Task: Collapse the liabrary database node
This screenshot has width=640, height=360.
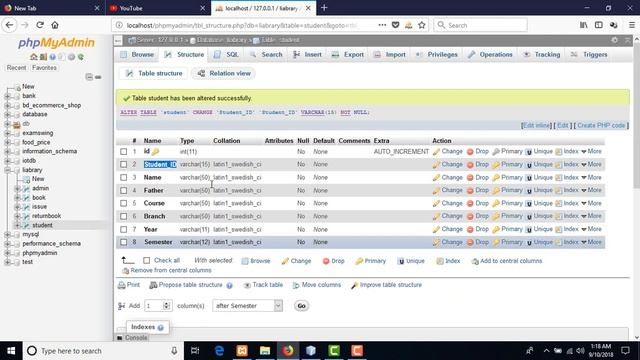Action: point(7,170)
